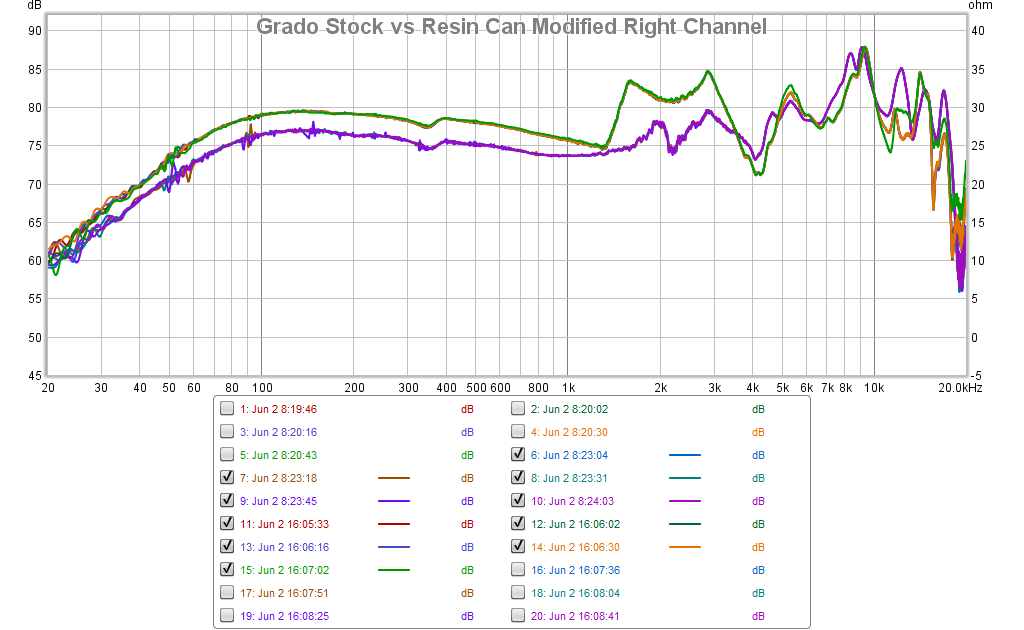Turn on the checkbox for trace 19: Jun 2 16:08:25
The width and height of the screenshot is (1024, 630).
(227, 615)
